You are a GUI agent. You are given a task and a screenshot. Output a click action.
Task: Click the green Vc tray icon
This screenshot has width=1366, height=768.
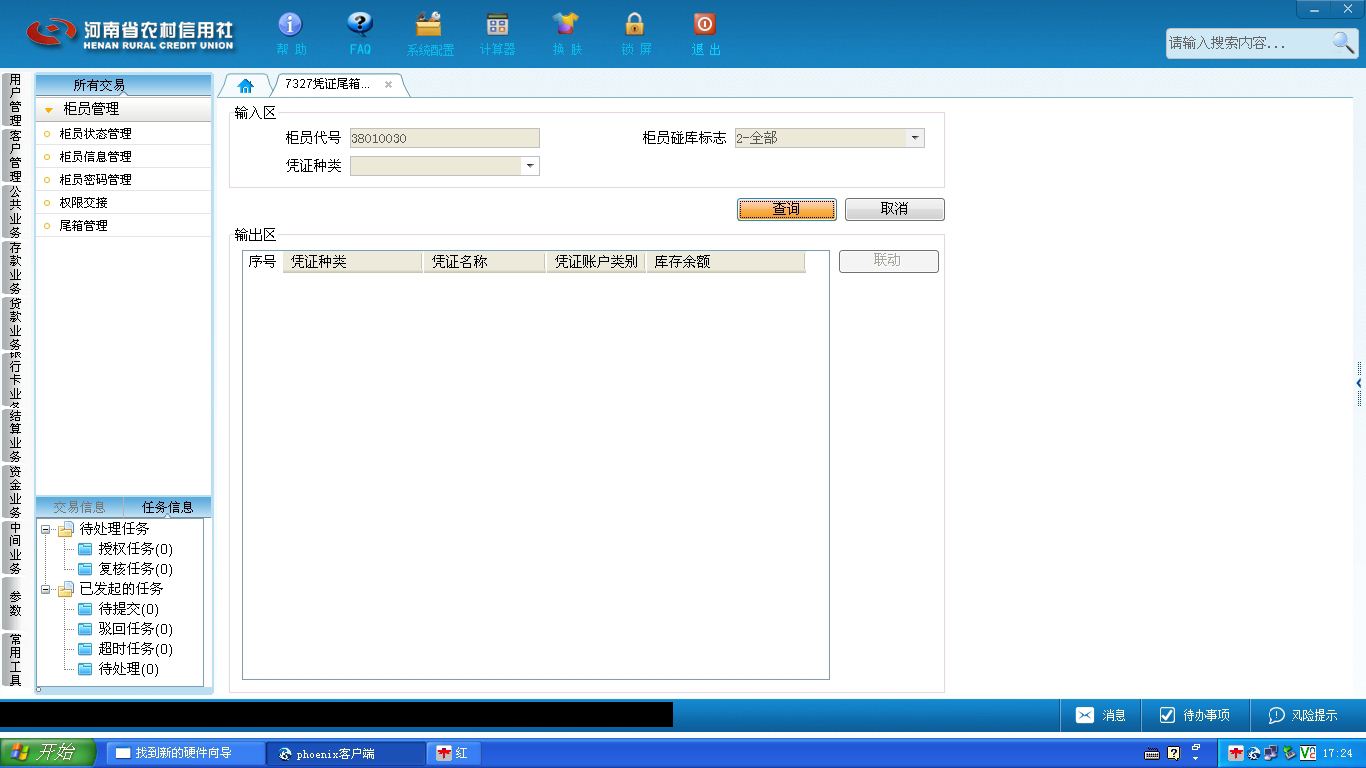coord(1307,753)
